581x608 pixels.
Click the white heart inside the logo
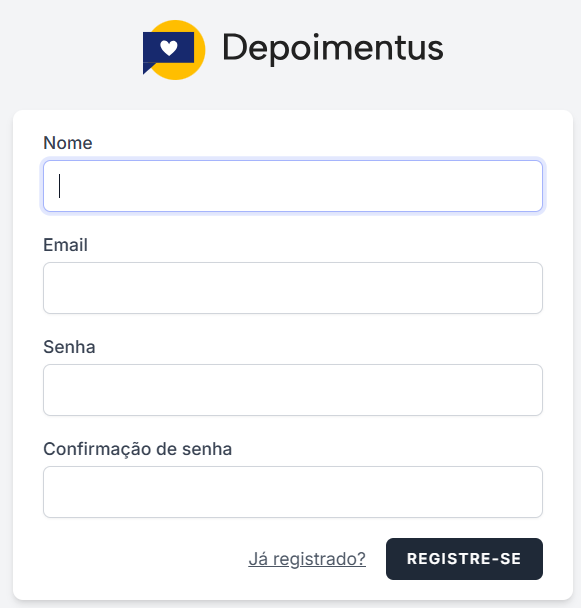click(x=169, y=48)
